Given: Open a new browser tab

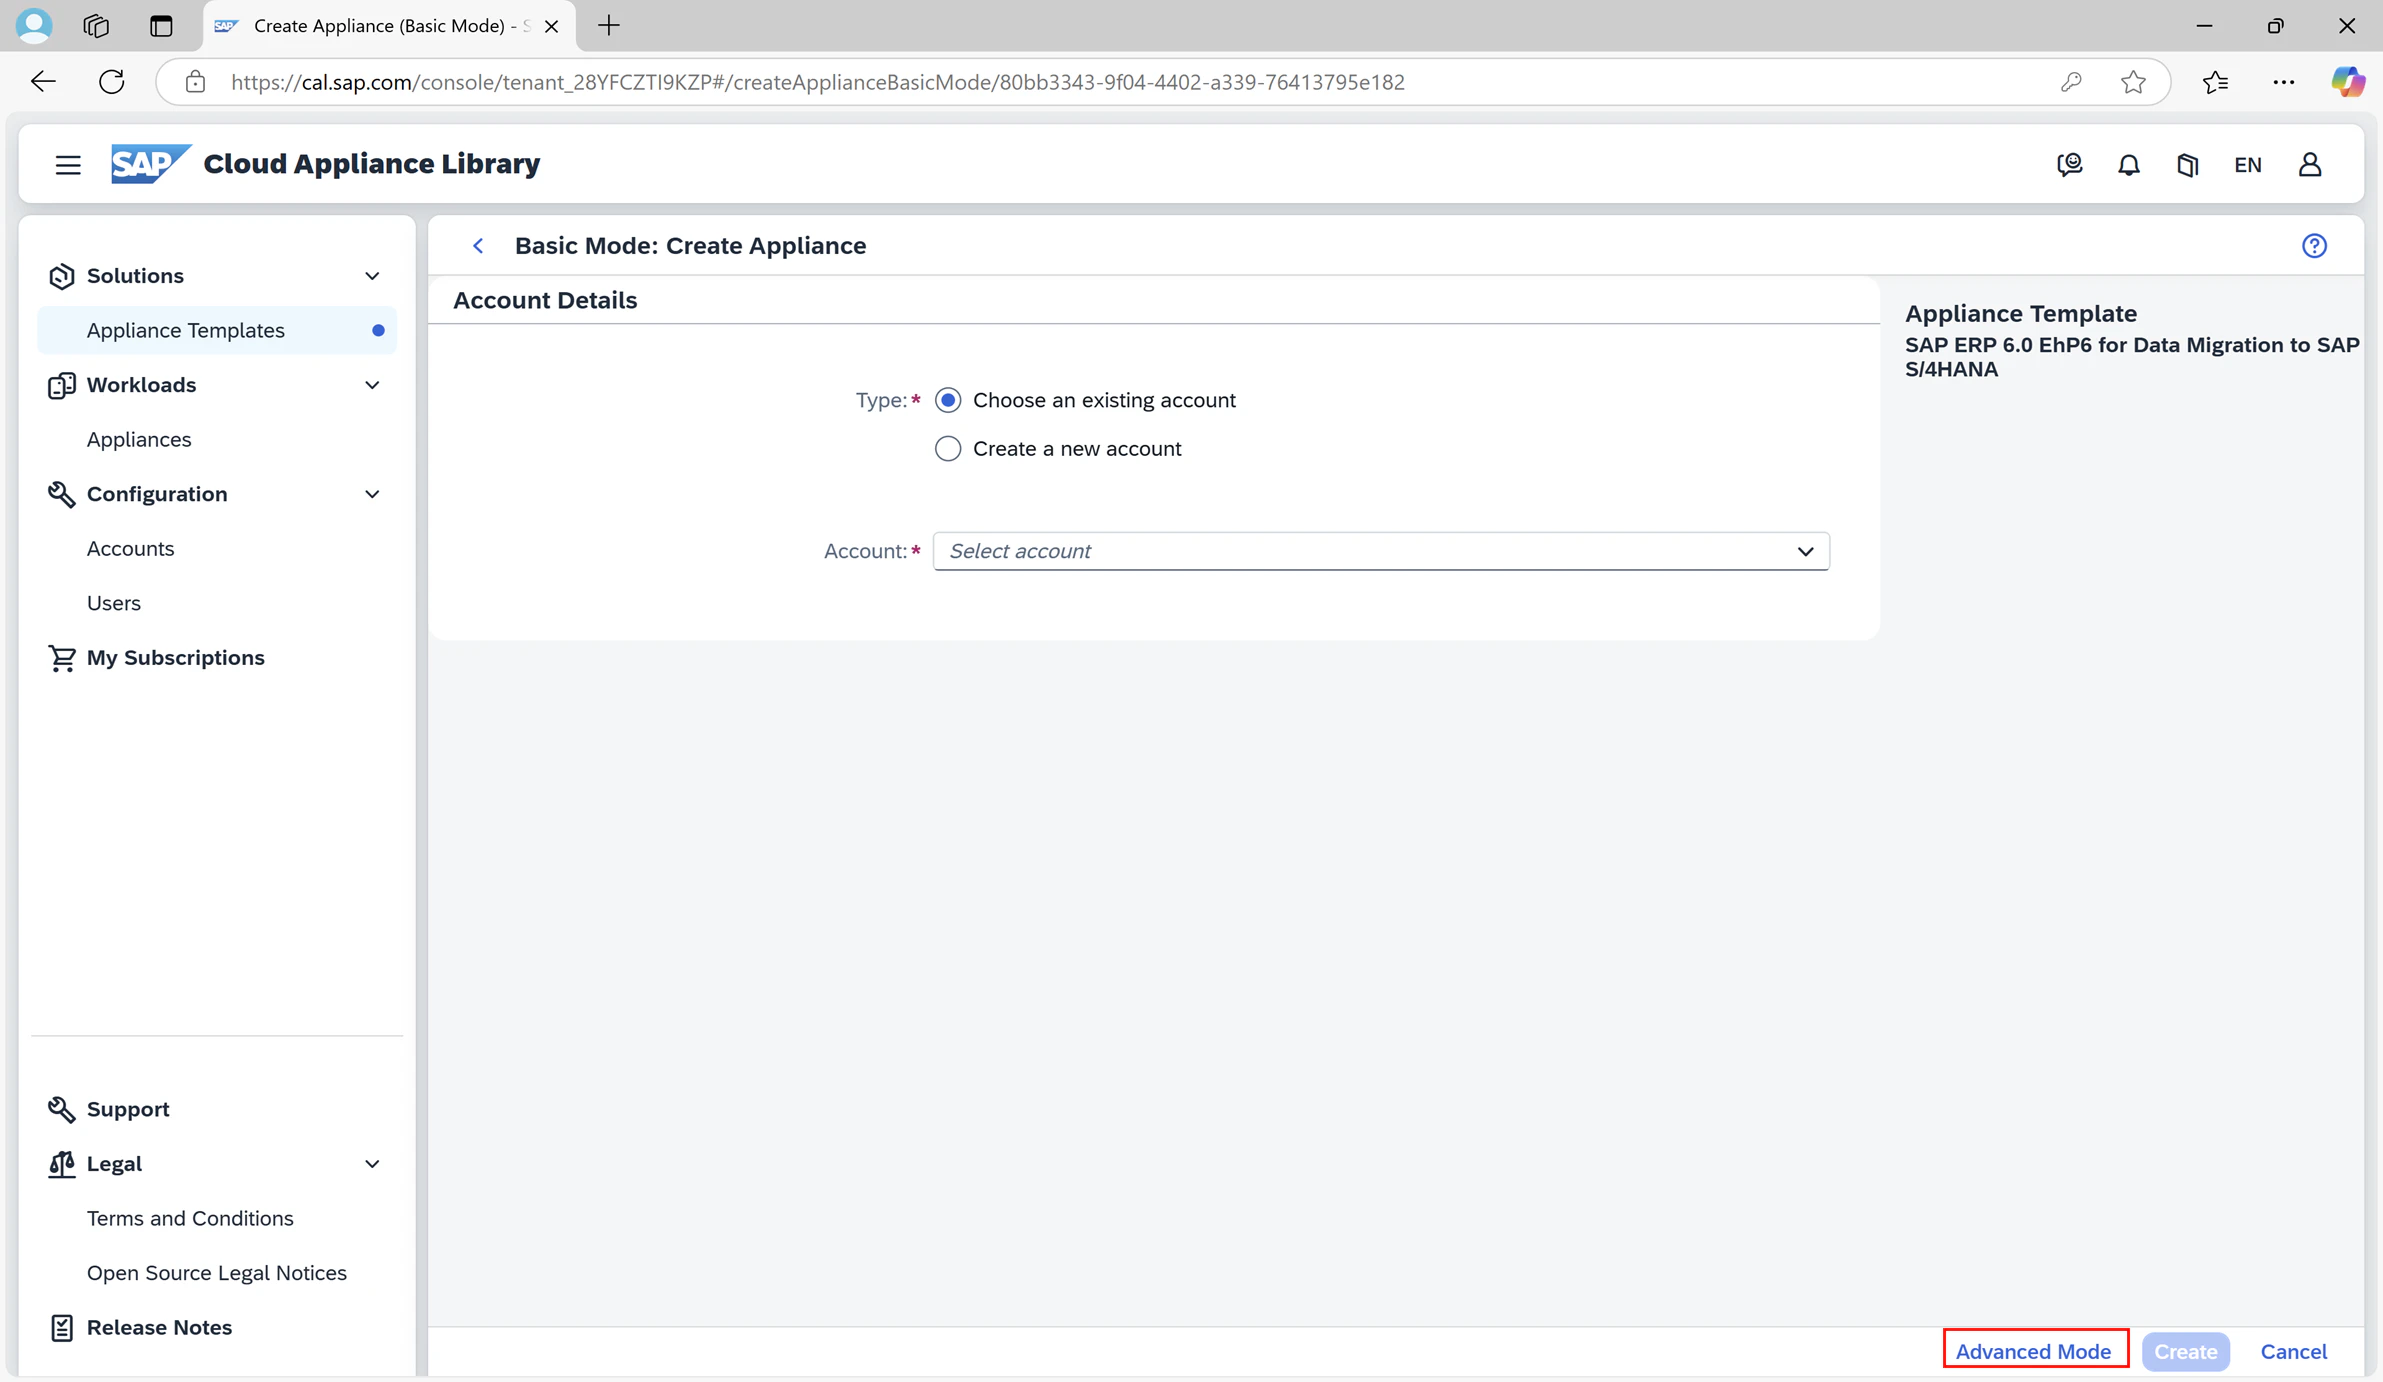Looking at the screenshot, I should pyautogui.click(x=609, y=26).
